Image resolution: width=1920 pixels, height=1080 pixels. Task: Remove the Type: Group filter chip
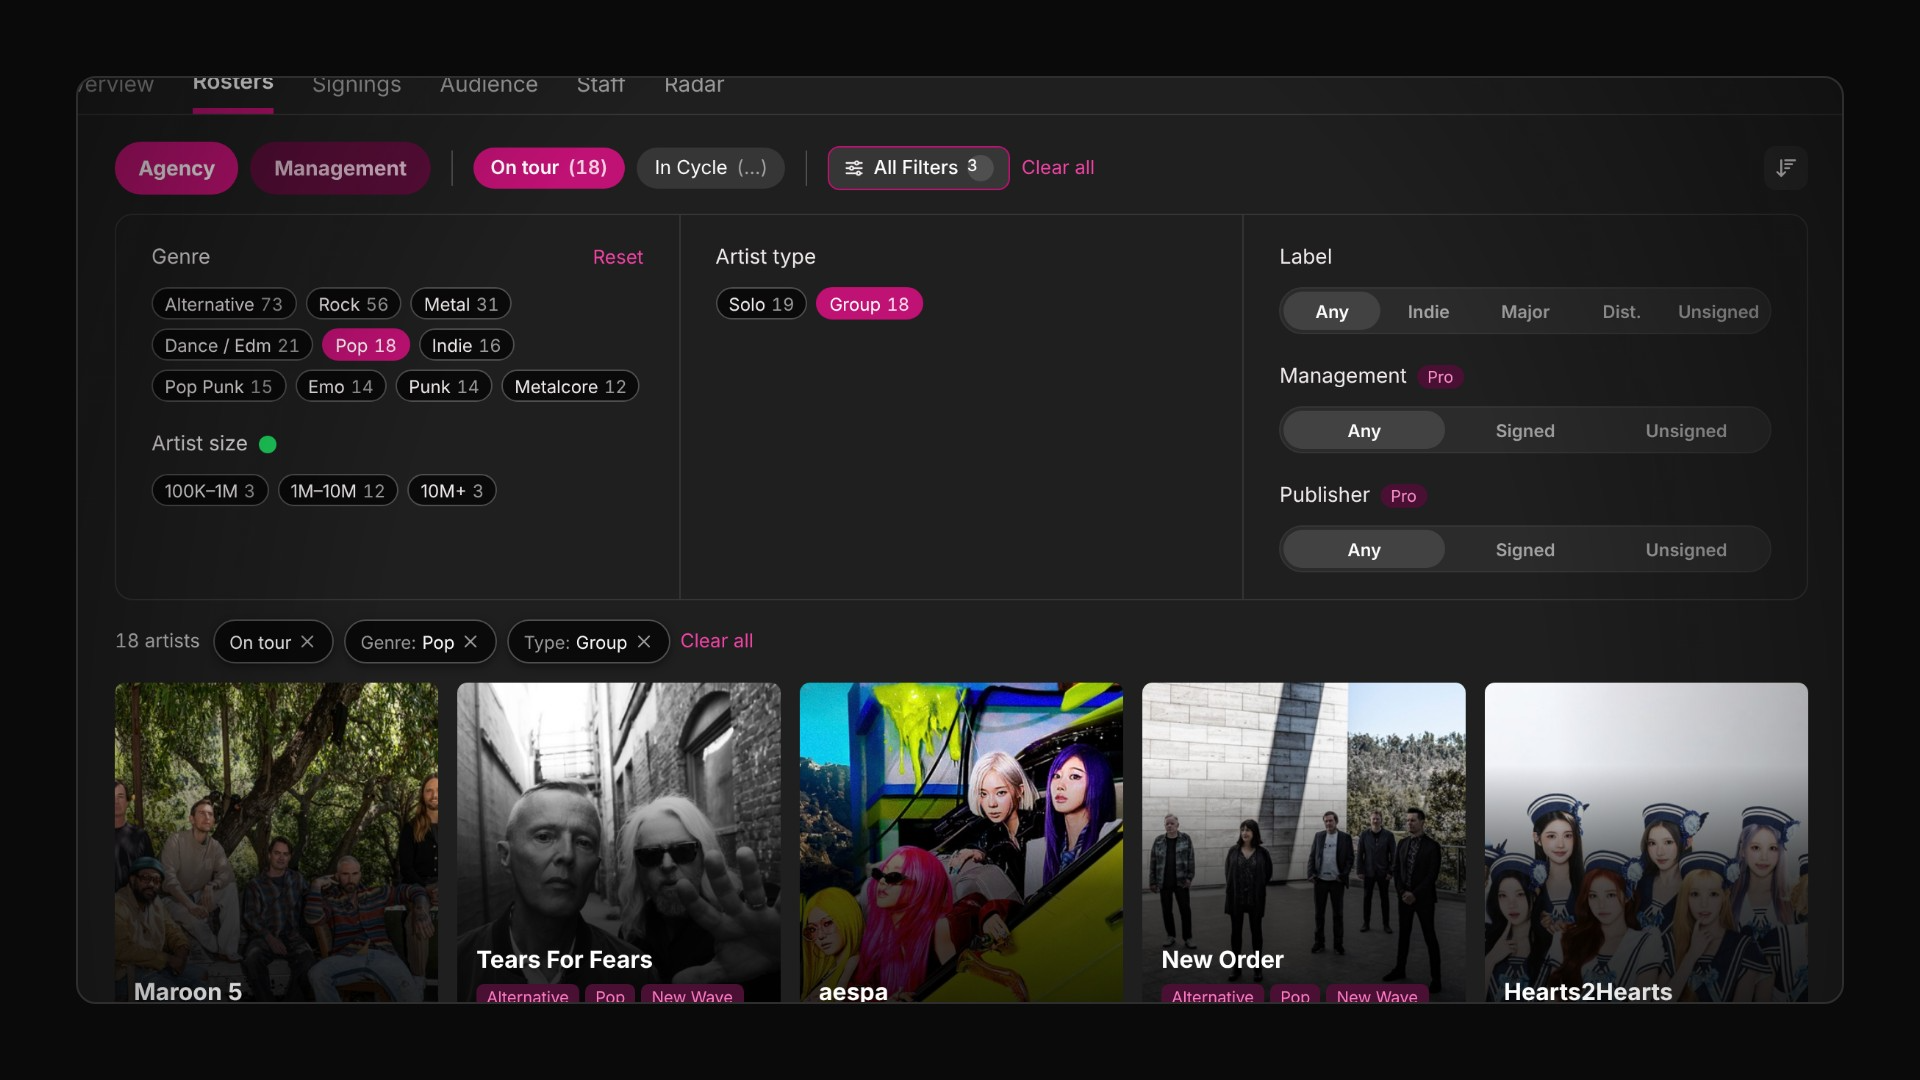click(644, 642)
